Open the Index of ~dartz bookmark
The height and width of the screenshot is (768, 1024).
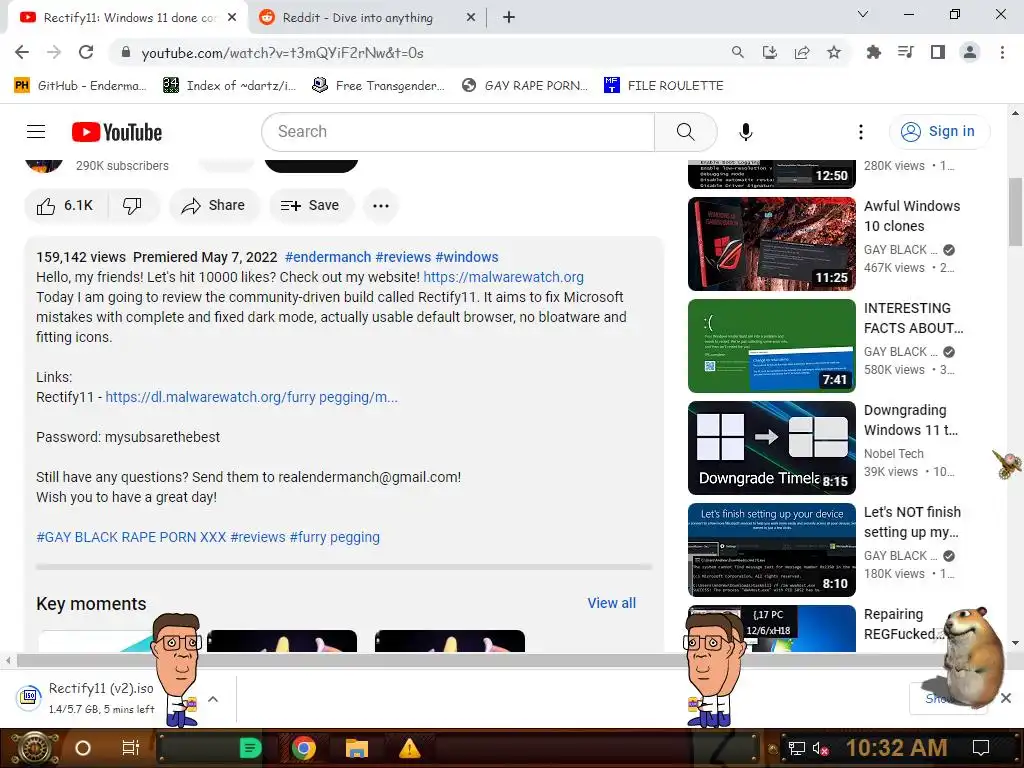229,86
